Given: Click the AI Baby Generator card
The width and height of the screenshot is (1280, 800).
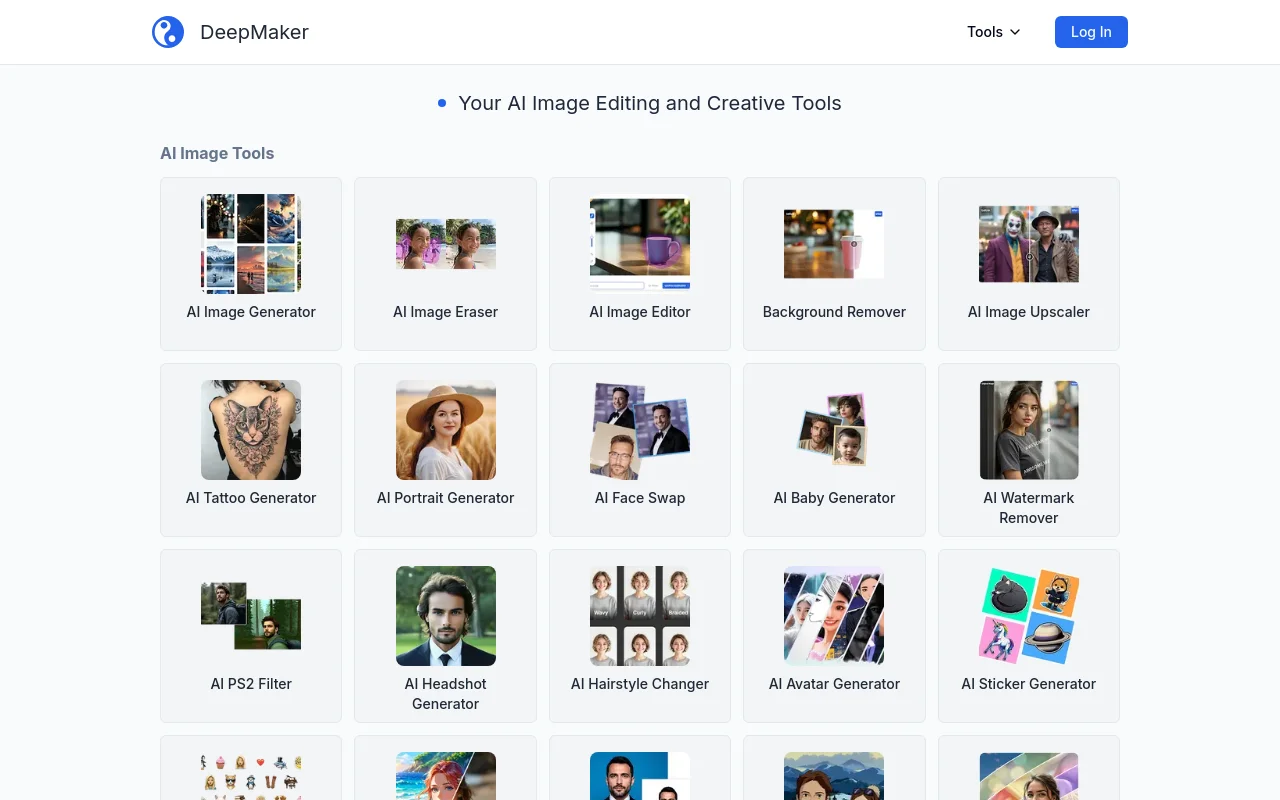Looking at the screenshot, I should [x=834, y=450].
